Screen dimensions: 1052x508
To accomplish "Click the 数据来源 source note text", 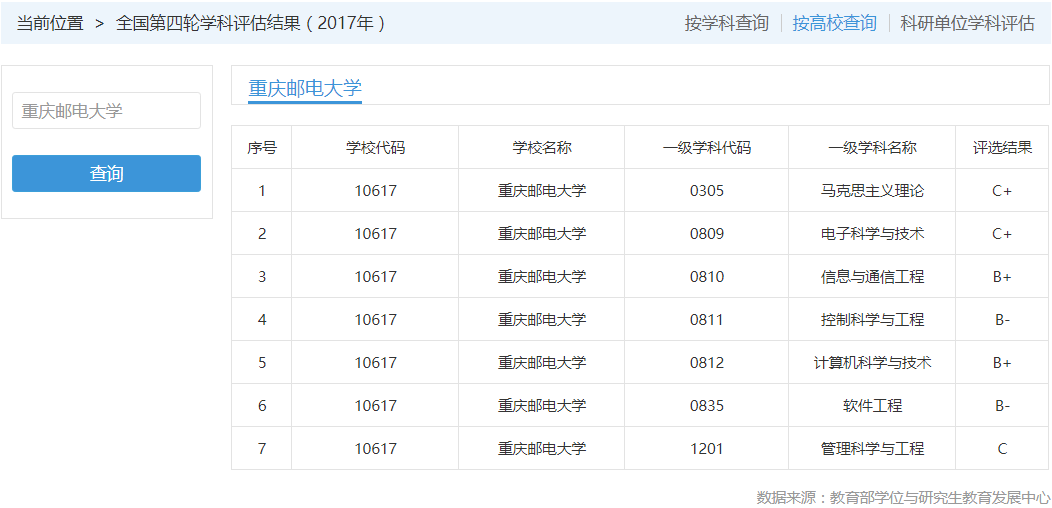I will click(903, 497).
